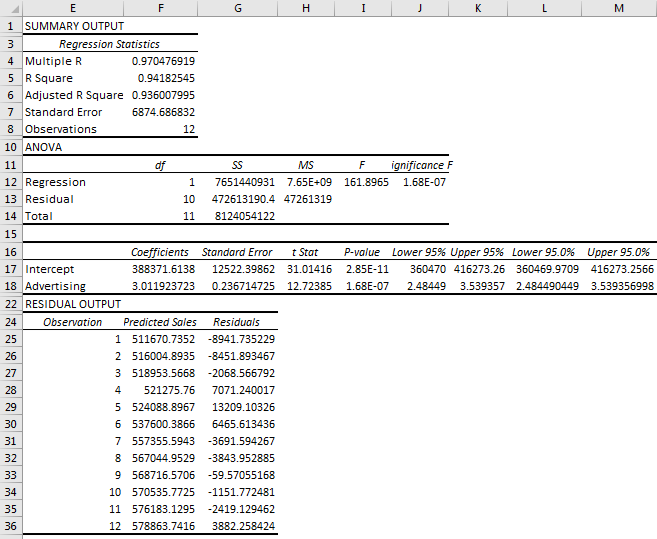This screenshot has height=539, width=657.
Task: Select Intercept coefficient 388371.6138
Action: (x=163, y=269)
